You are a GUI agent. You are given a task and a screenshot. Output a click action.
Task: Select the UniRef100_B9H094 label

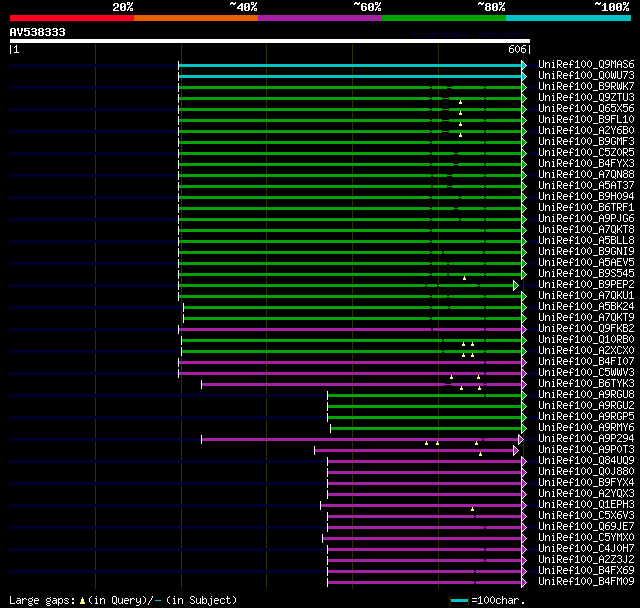586,197
